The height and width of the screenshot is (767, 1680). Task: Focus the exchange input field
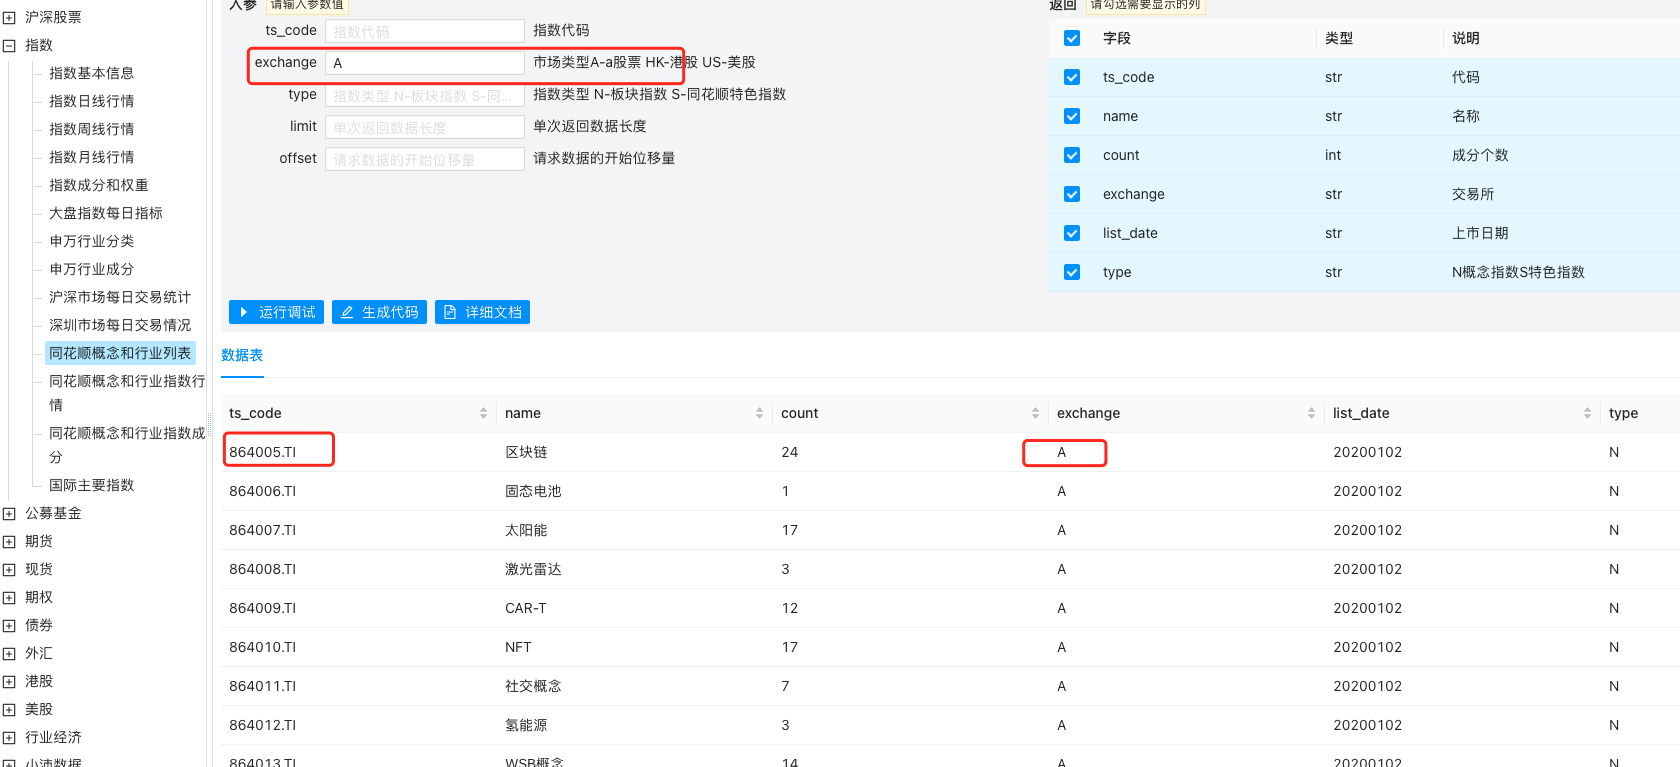point(424,63)
